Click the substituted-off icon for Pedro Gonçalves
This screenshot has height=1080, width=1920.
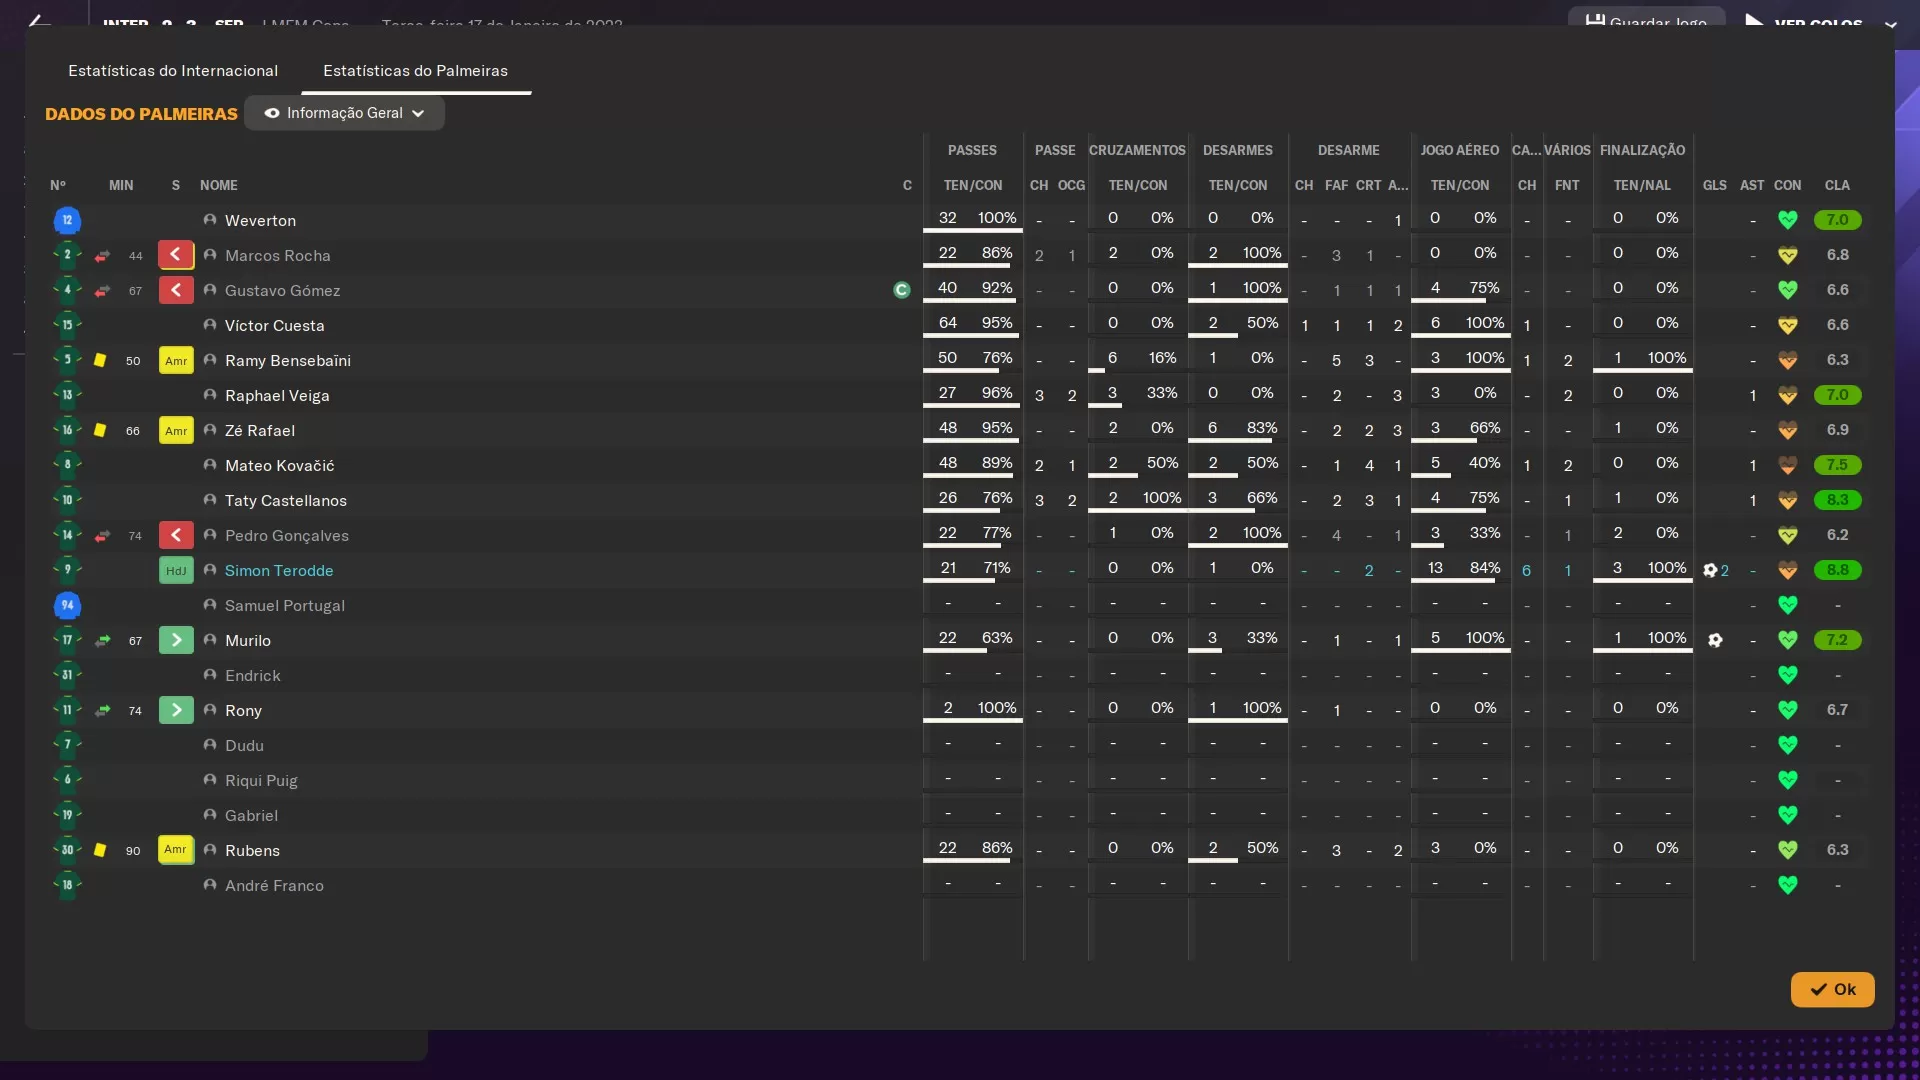pyautogui.click(x=176, y=535)
